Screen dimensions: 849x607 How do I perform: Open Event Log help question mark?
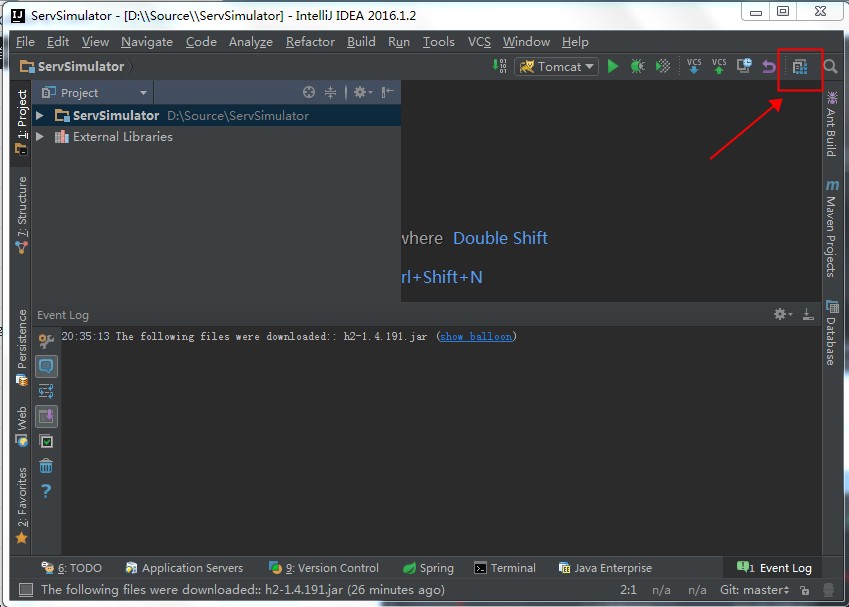tap(46, 491)
